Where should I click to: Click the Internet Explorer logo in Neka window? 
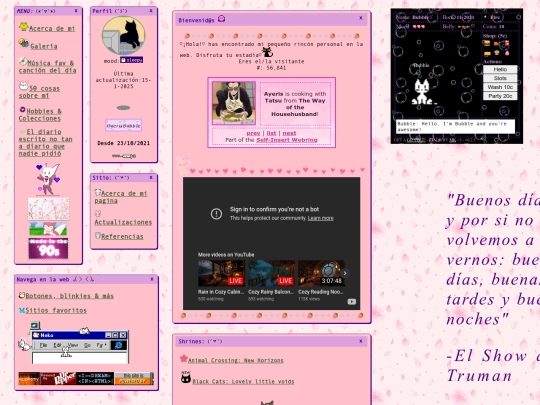coord(118,345)
